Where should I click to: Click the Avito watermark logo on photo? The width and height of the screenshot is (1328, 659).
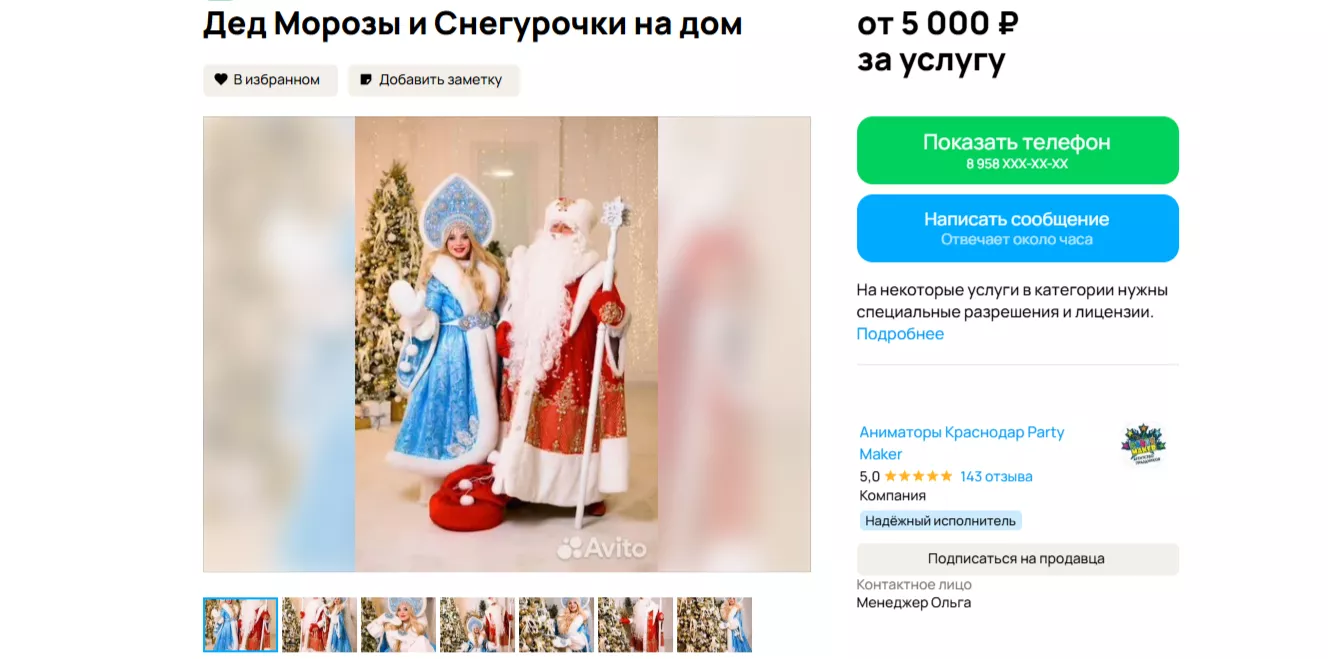tap(602, 547)
